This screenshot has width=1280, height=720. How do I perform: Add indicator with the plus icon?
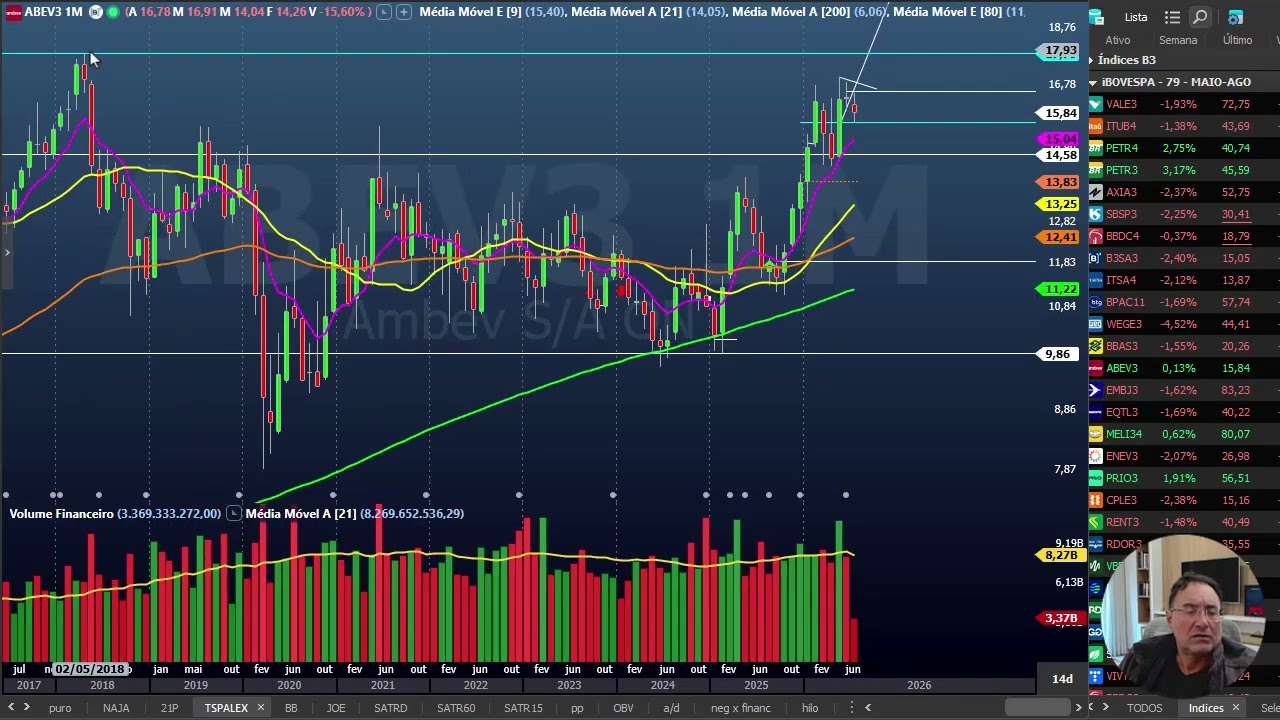coord(403,12)
